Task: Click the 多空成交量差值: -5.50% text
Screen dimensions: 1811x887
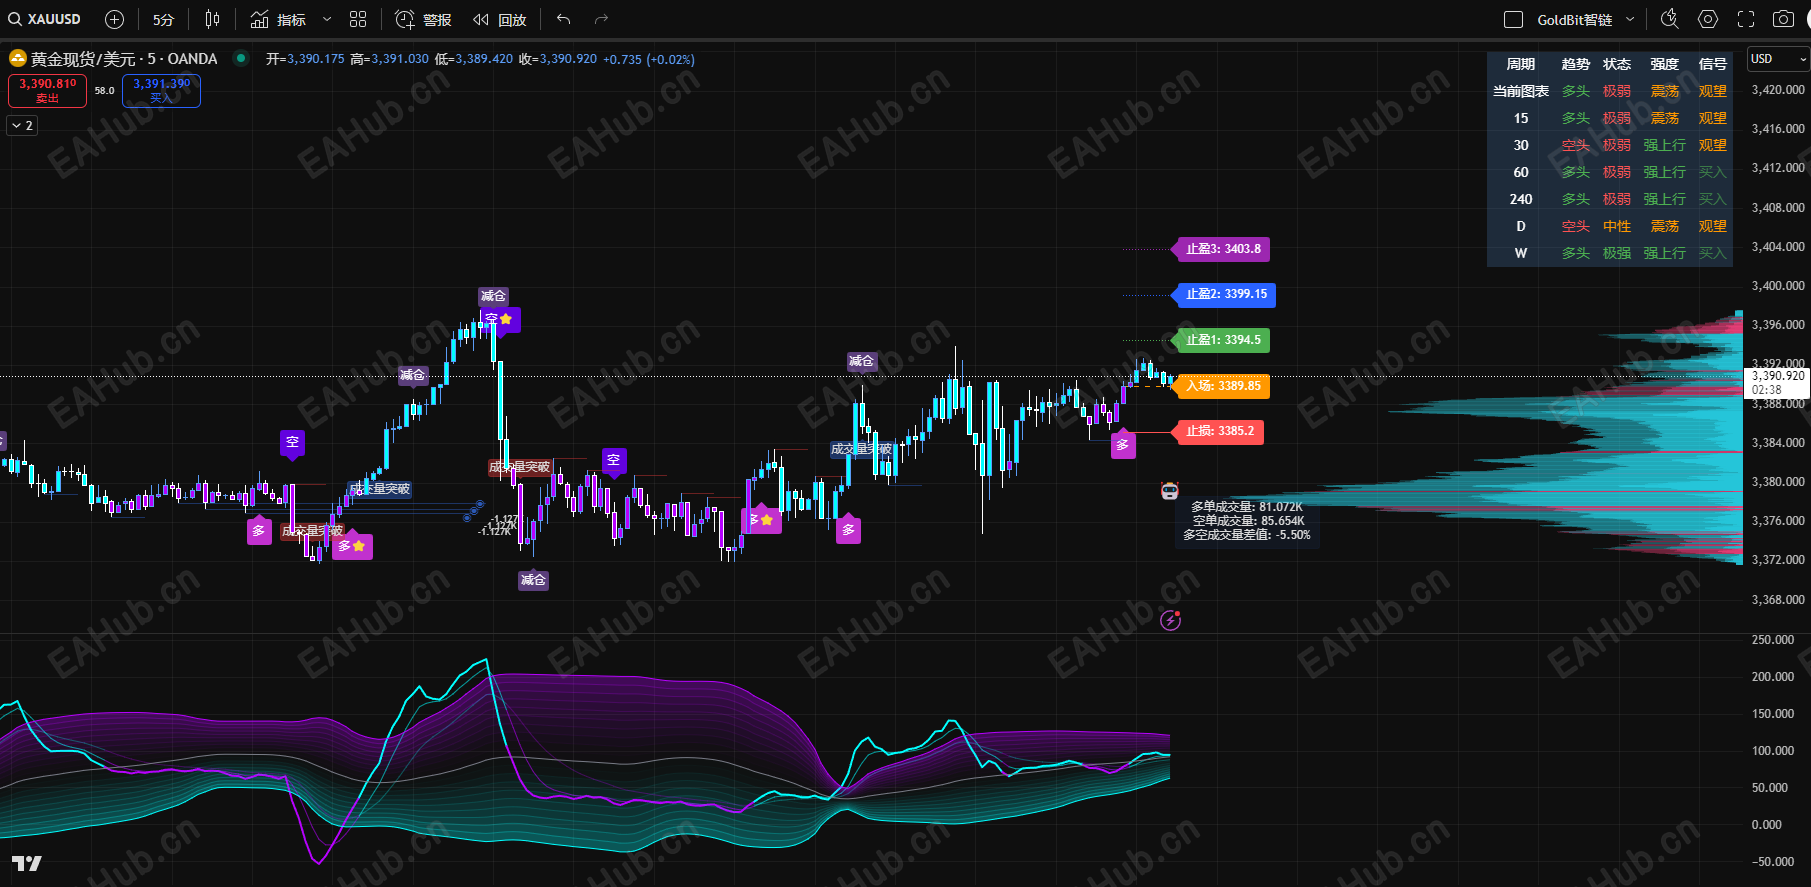Action: 1246,535
